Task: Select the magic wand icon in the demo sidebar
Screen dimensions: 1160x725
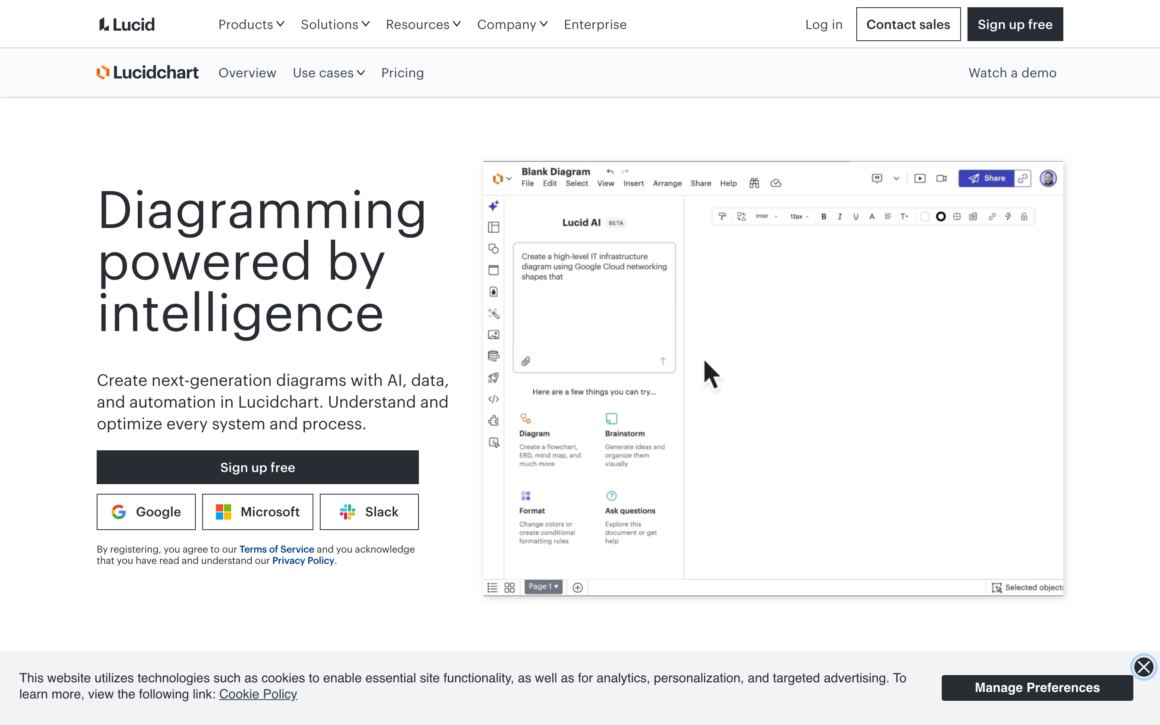Action: (493, 314)
